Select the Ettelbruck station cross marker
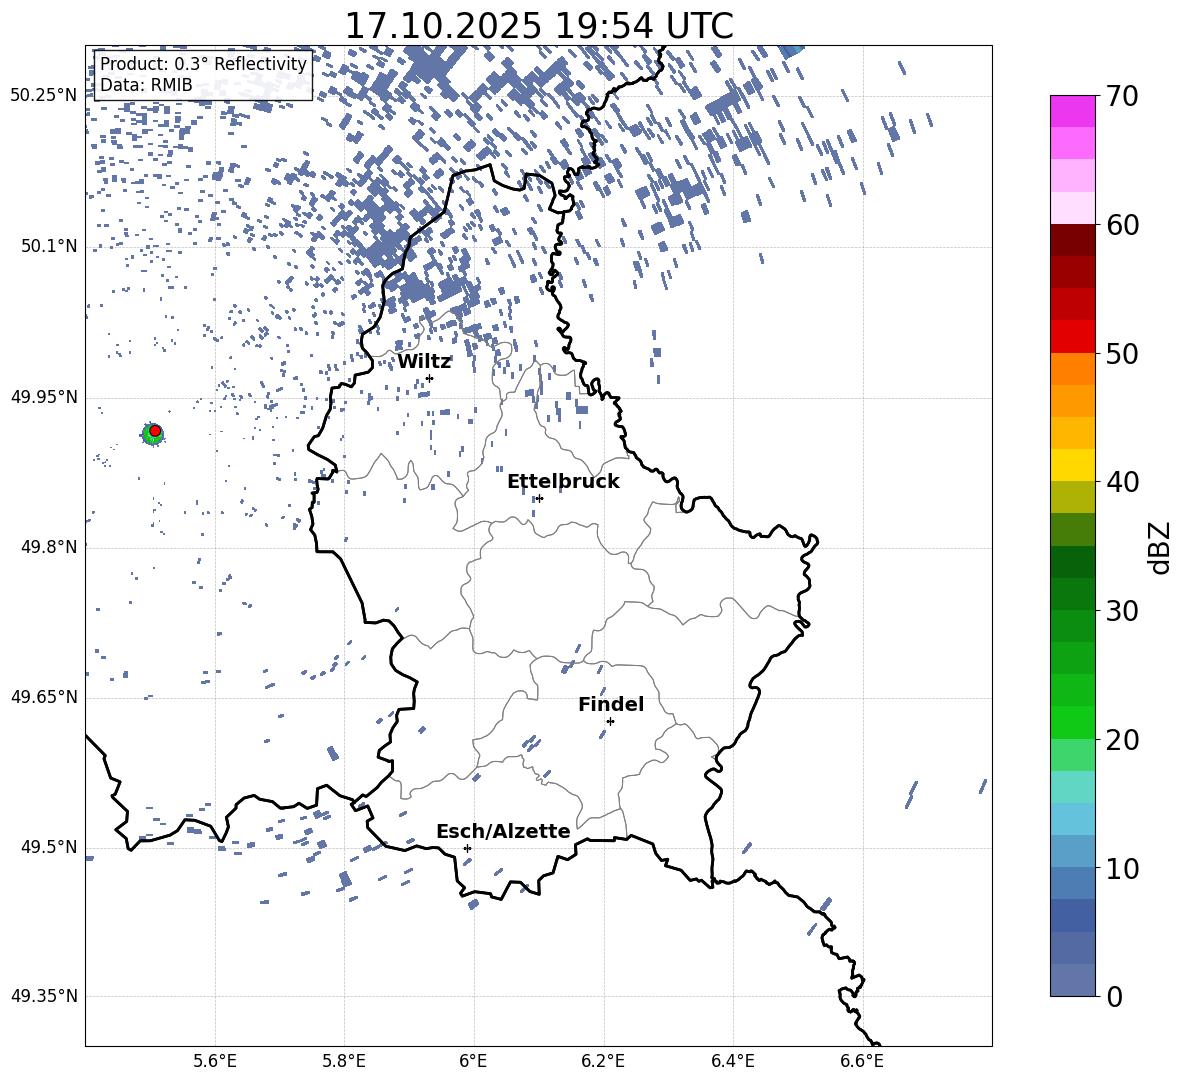This screenshot has width=1184, height=1081. (539, 498)
